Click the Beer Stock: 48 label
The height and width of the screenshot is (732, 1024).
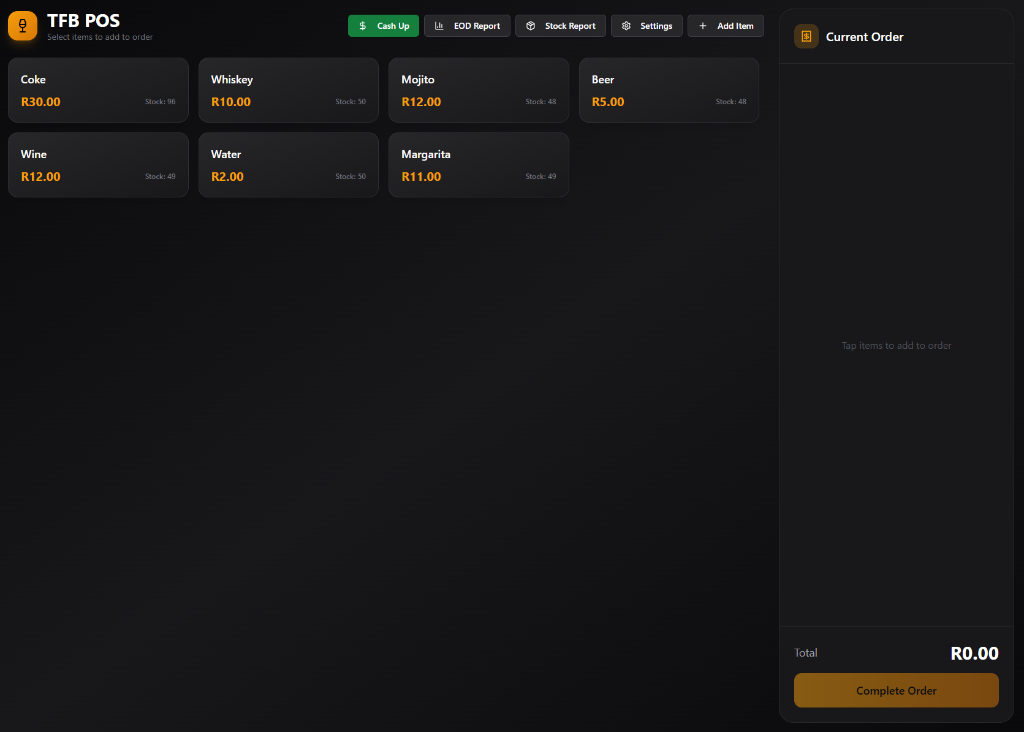[731, 102]
